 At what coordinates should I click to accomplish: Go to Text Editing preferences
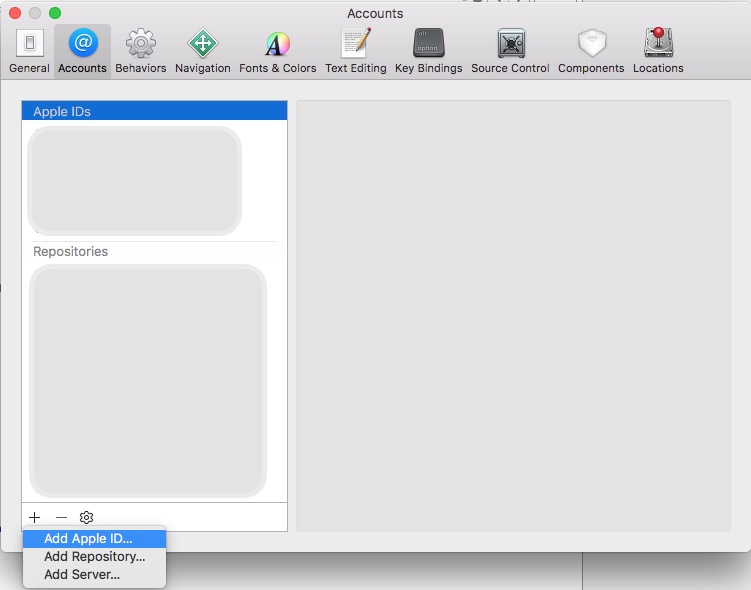point(356,51)
